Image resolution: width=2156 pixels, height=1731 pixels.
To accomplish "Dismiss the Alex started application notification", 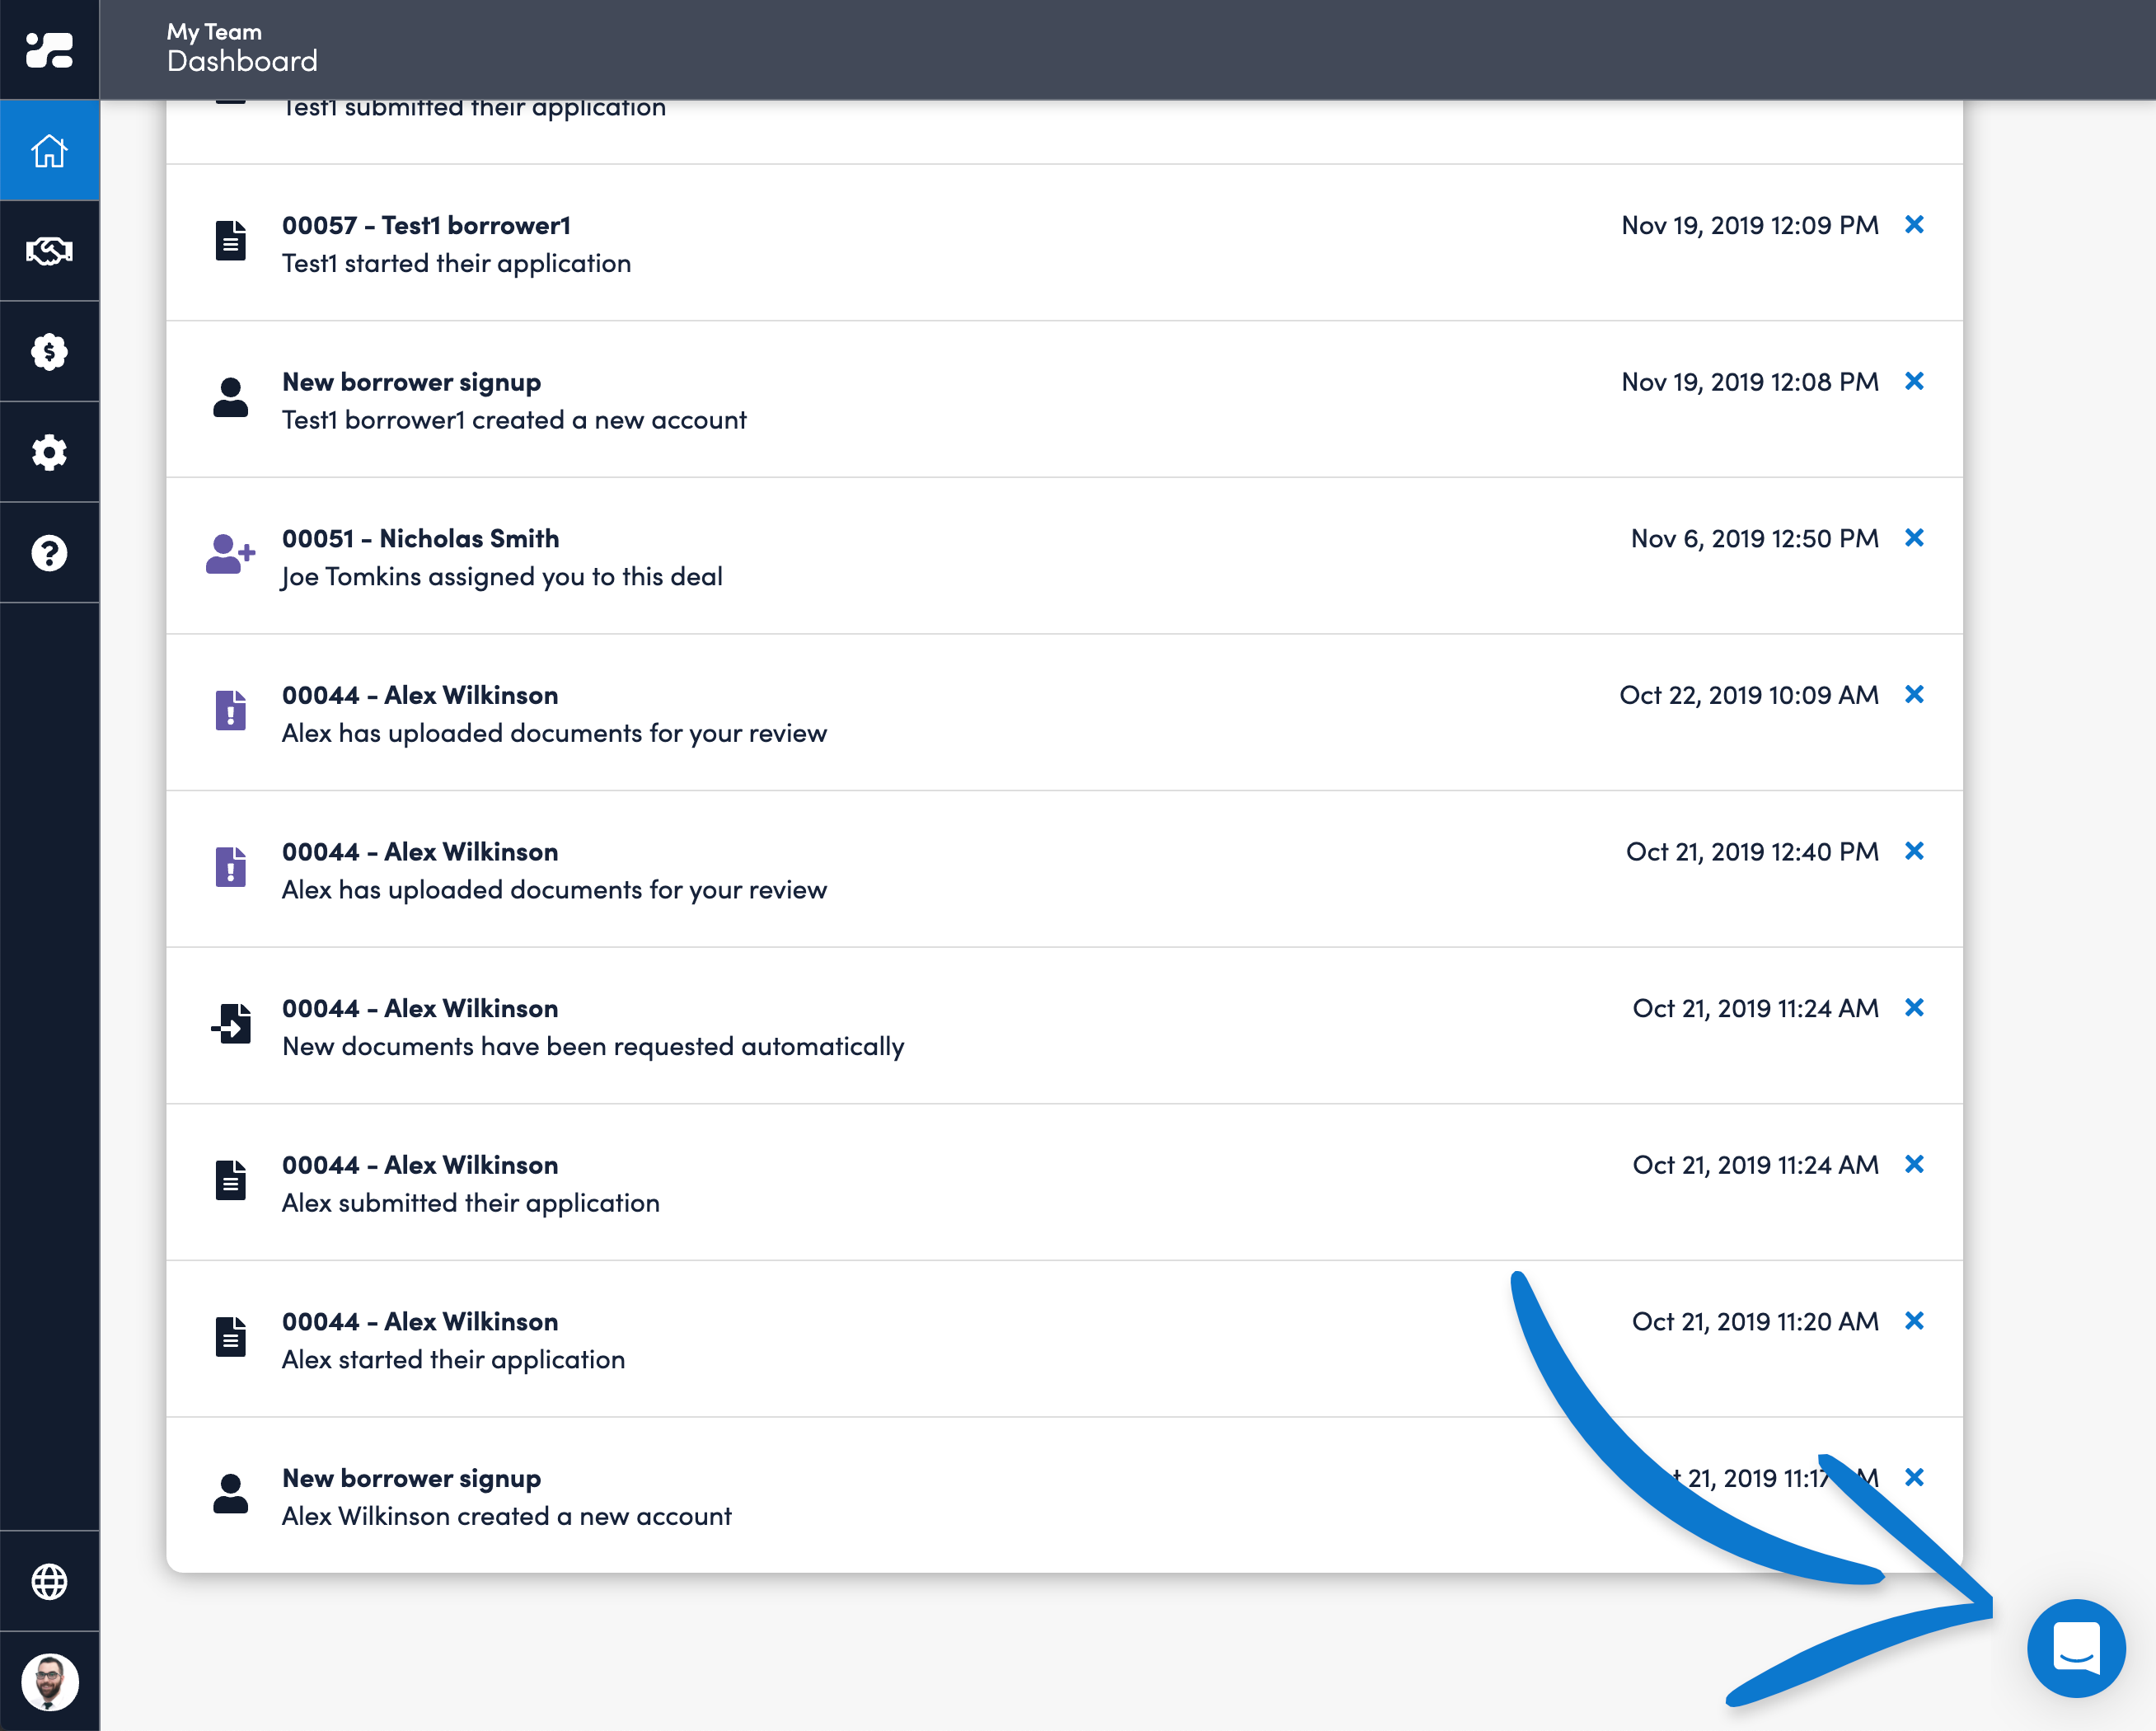I will point(1914,1321).
